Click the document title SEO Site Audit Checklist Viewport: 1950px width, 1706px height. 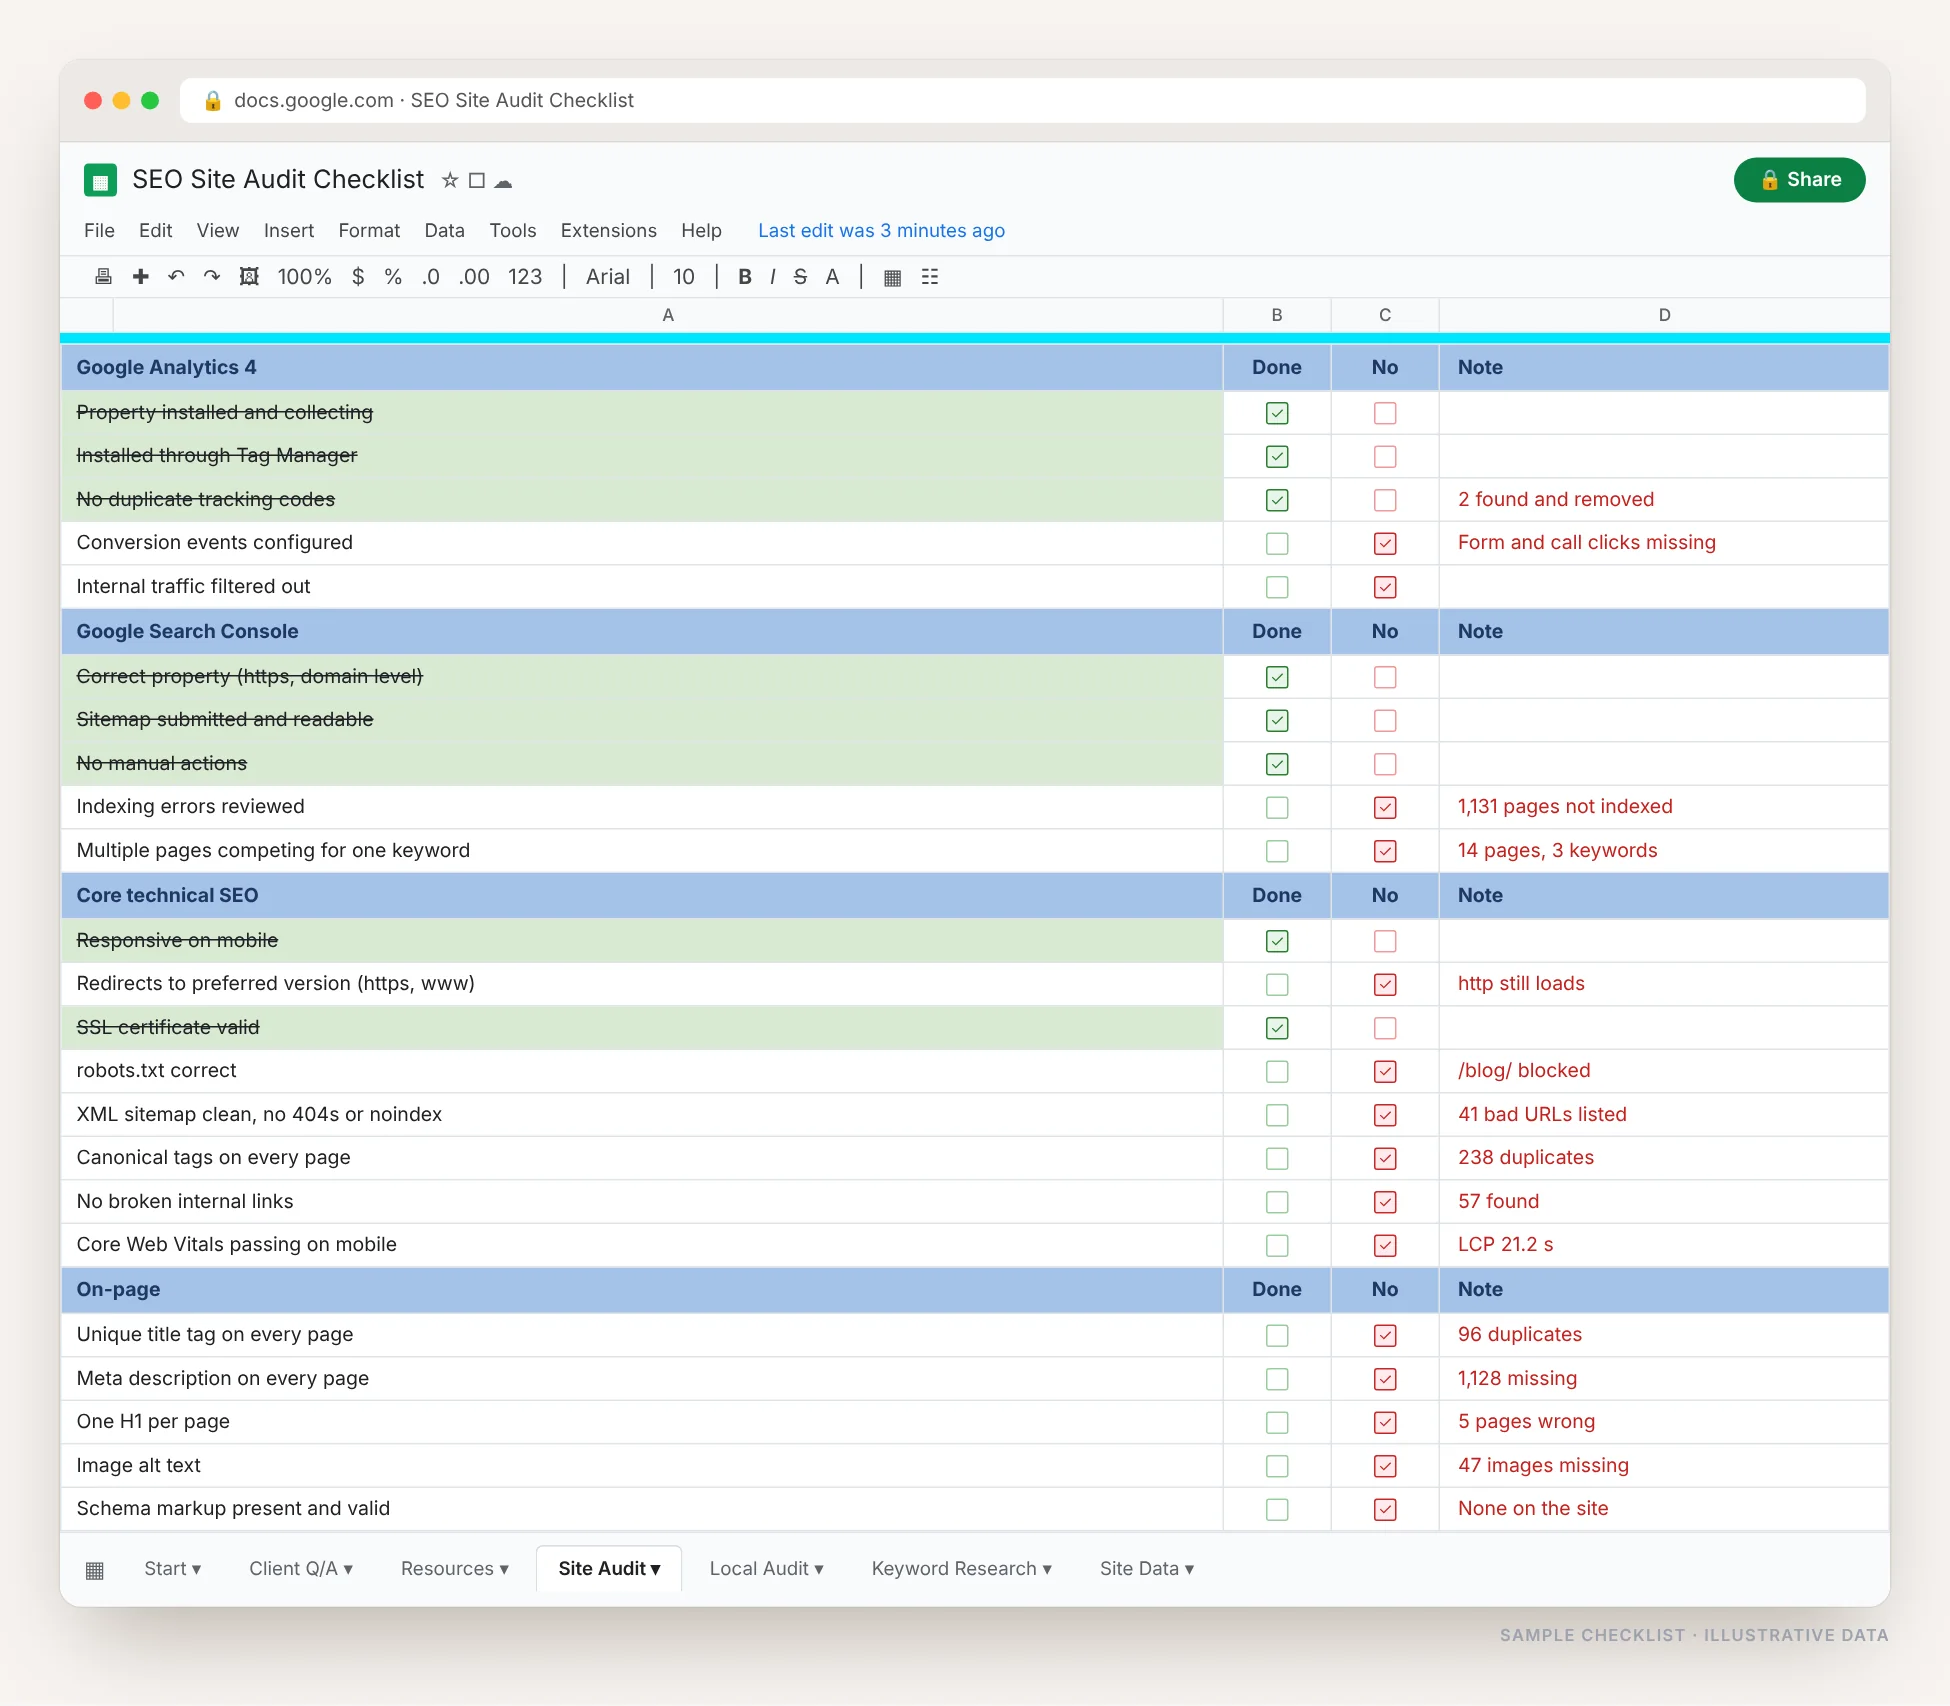point(278,180)
